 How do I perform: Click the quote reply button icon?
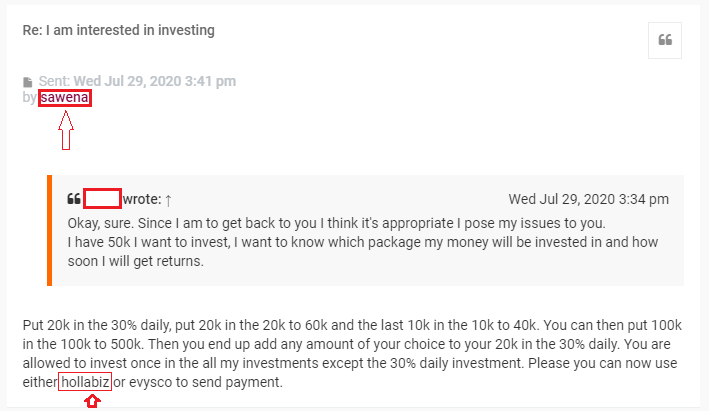665,40
